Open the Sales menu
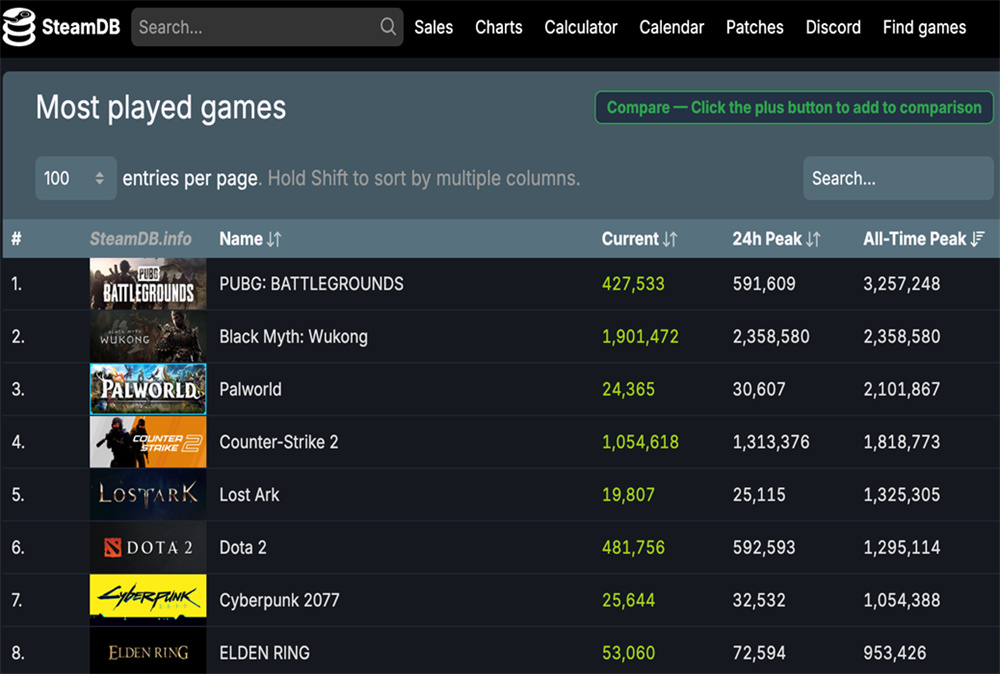The image size is (1000, 674). (434, 27)
